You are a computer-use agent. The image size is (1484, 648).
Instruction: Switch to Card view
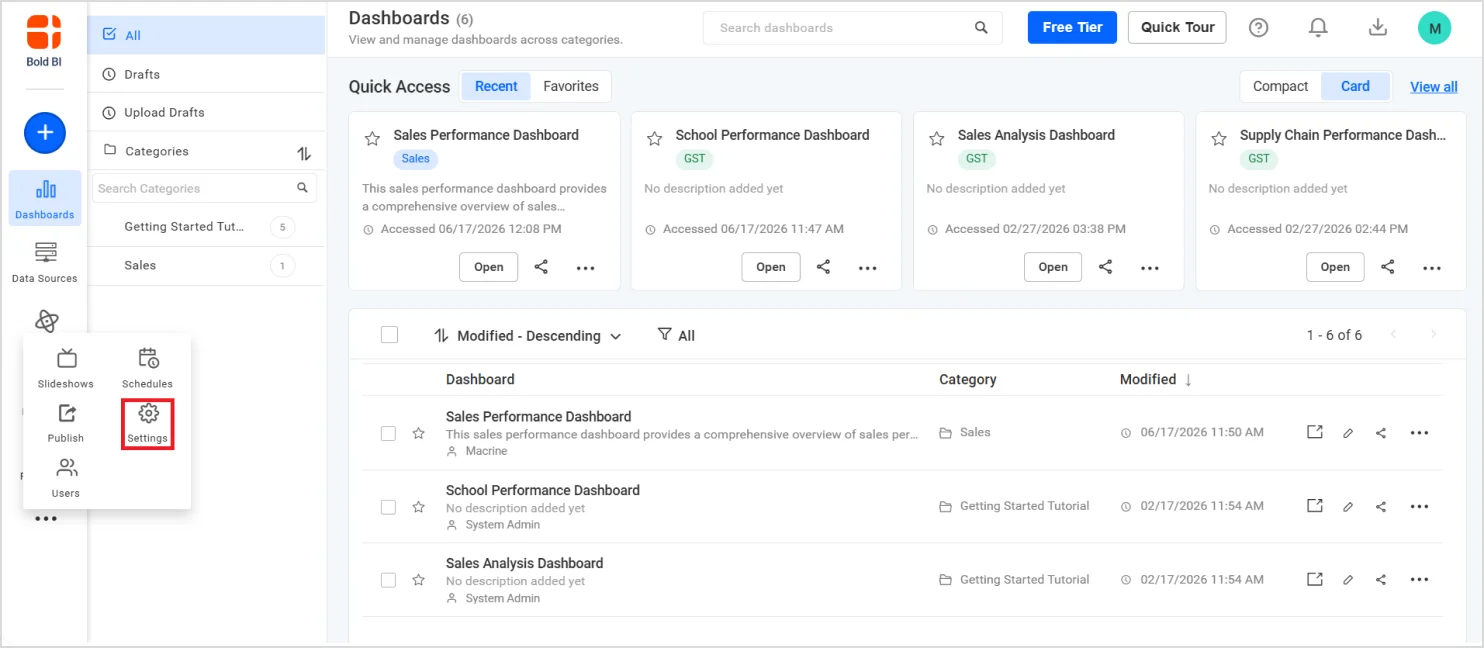[x=1355, y=86]
